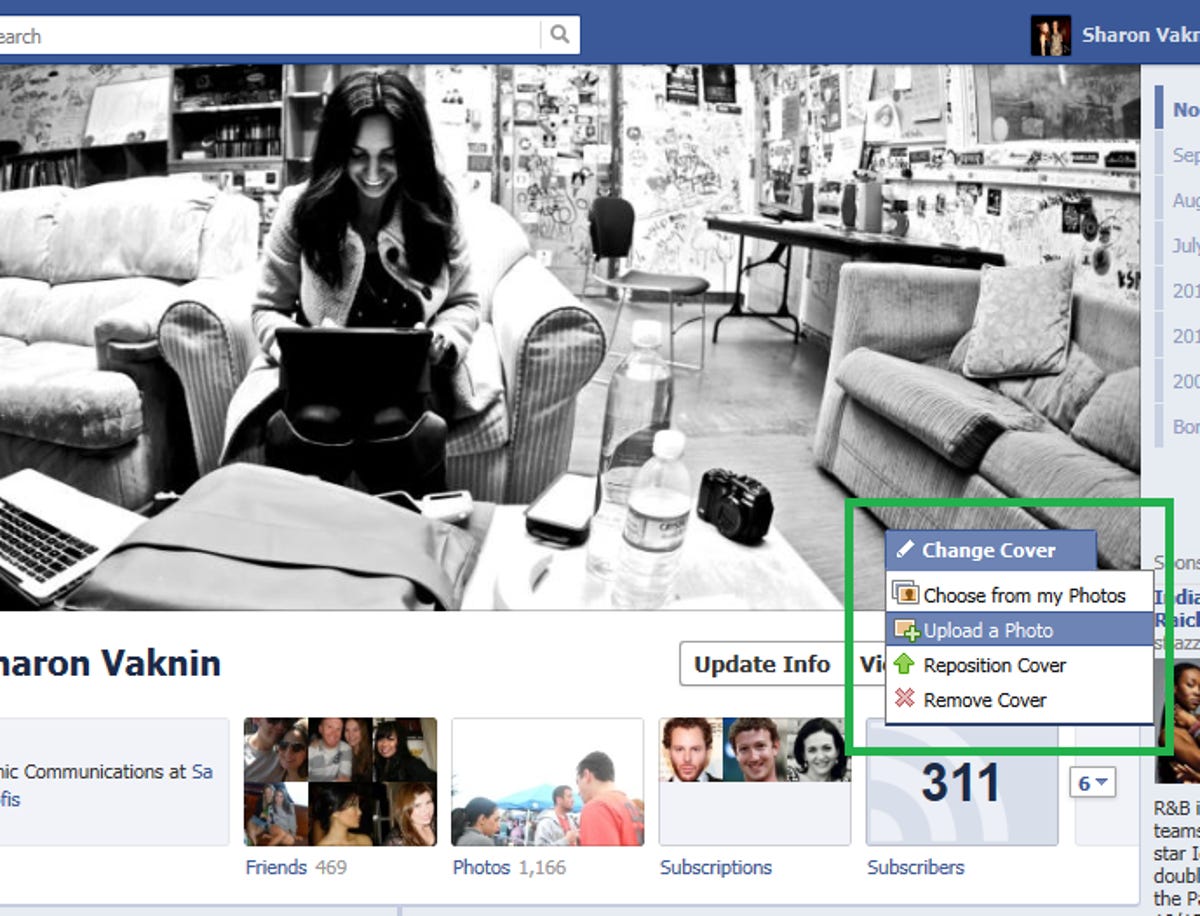
Task: Click the Upload a Photo icon
Action: click(906, 630)
